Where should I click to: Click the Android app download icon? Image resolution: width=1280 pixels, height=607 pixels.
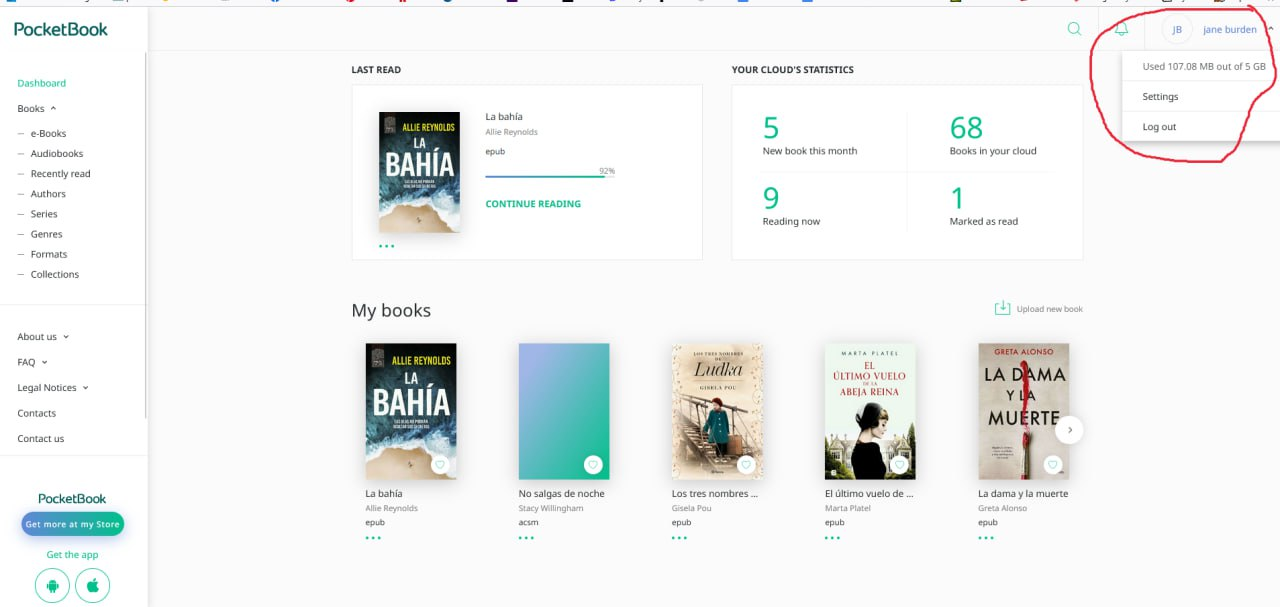click(x=52, y=586)
